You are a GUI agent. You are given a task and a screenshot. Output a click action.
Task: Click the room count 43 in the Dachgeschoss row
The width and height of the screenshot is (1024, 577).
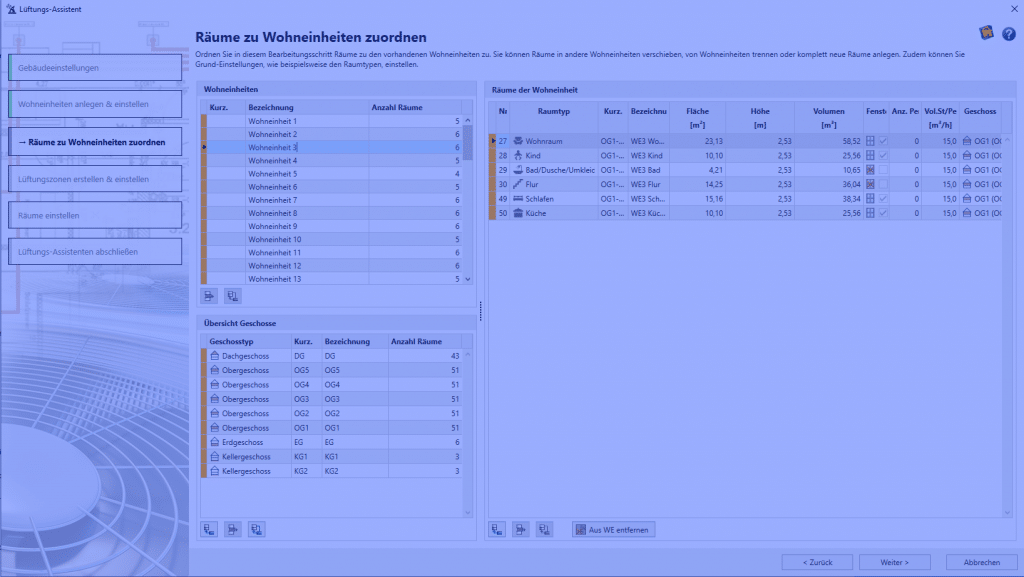click(x=455, y=356)
